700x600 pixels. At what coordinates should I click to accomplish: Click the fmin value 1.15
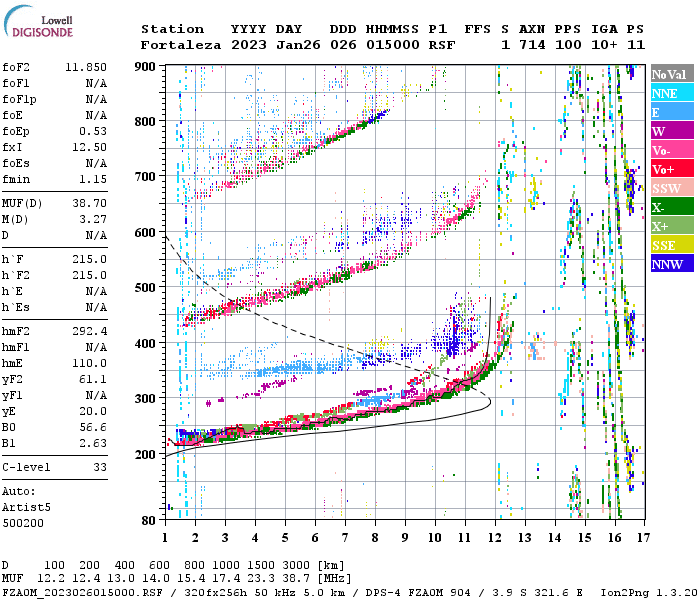coord(93,179)
